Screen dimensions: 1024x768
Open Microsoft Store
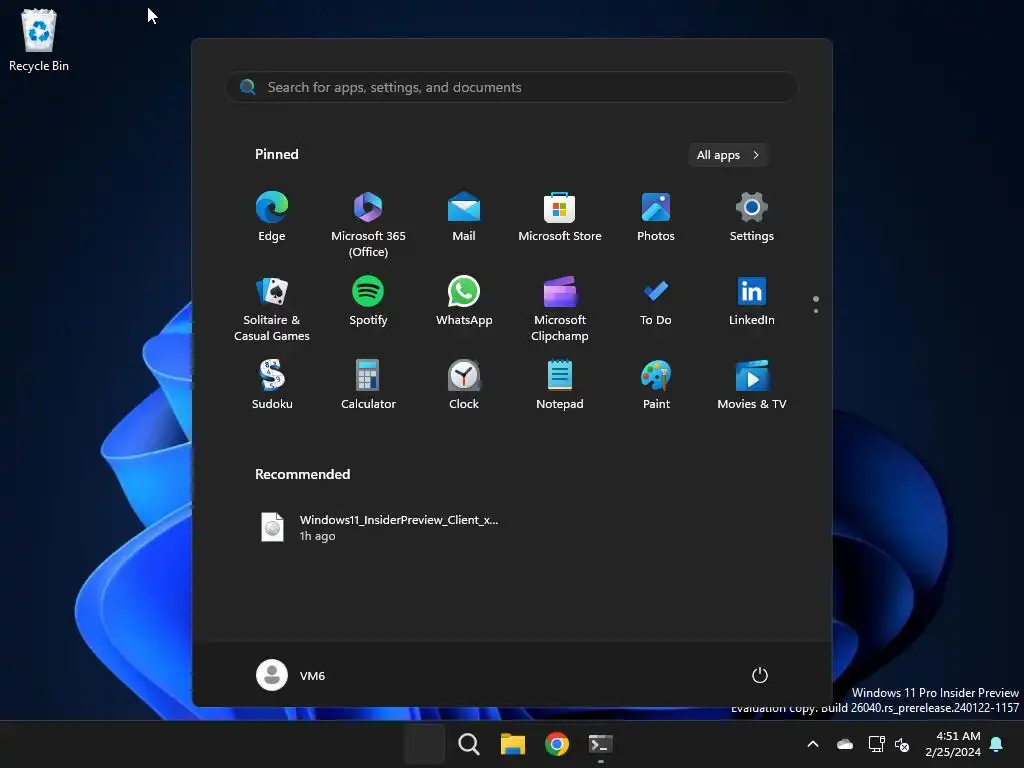(x=560, y=217)
